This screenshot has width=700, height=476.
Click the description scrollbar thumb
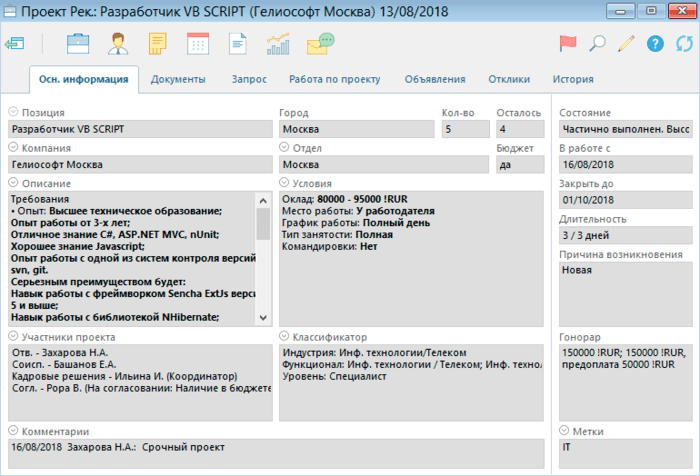[x=263, y=224]
